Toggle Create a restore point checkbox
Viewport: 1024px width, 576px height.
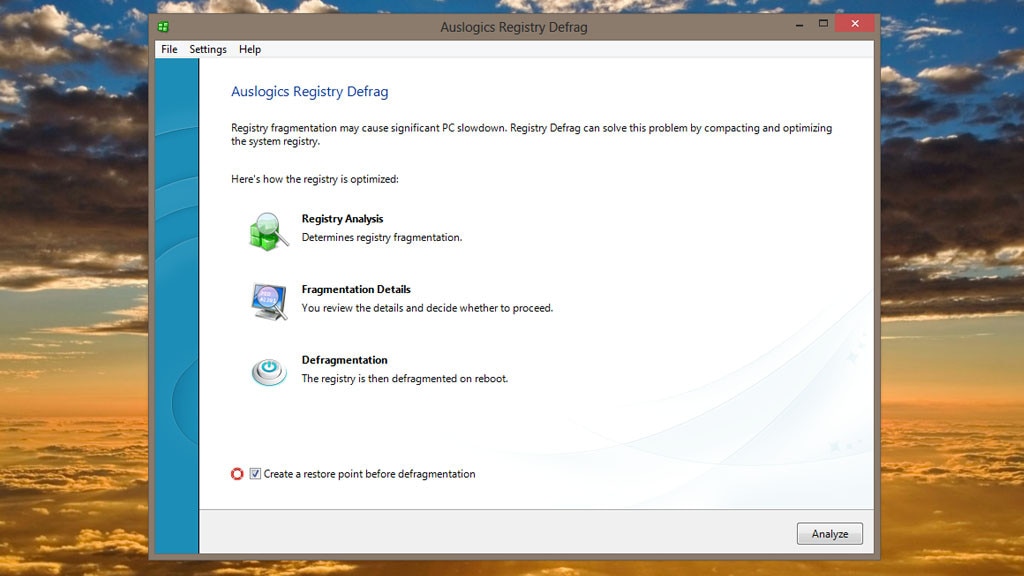[255, 473]
